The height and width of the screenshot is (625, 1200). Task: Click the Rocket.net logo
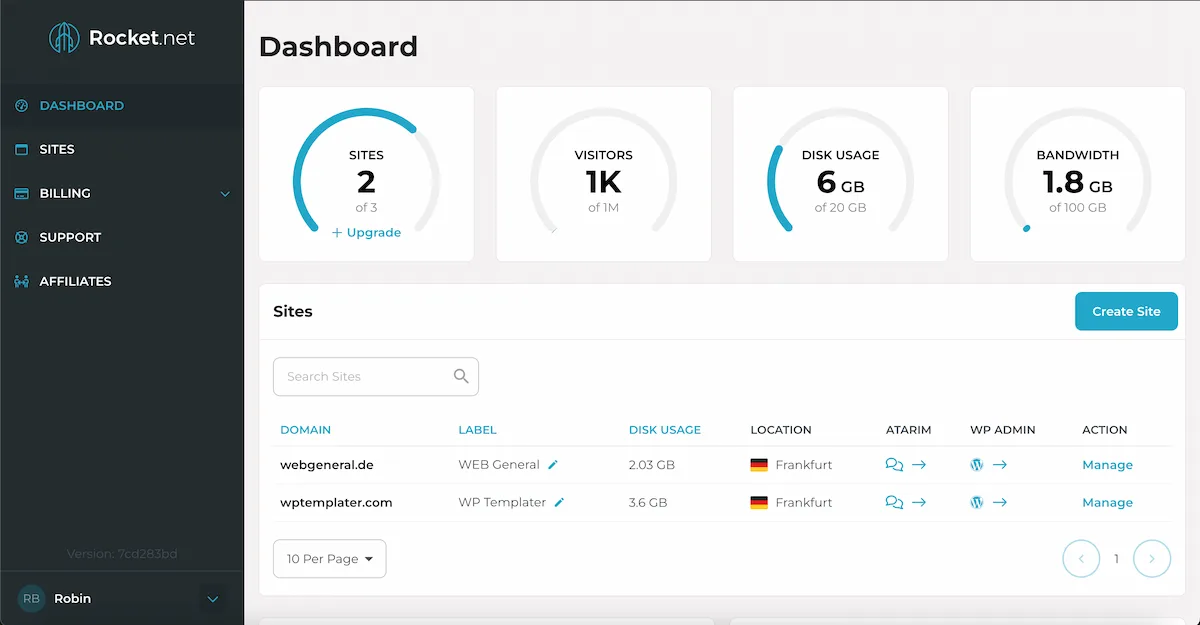pyautogui.click(x=122, y=39)
